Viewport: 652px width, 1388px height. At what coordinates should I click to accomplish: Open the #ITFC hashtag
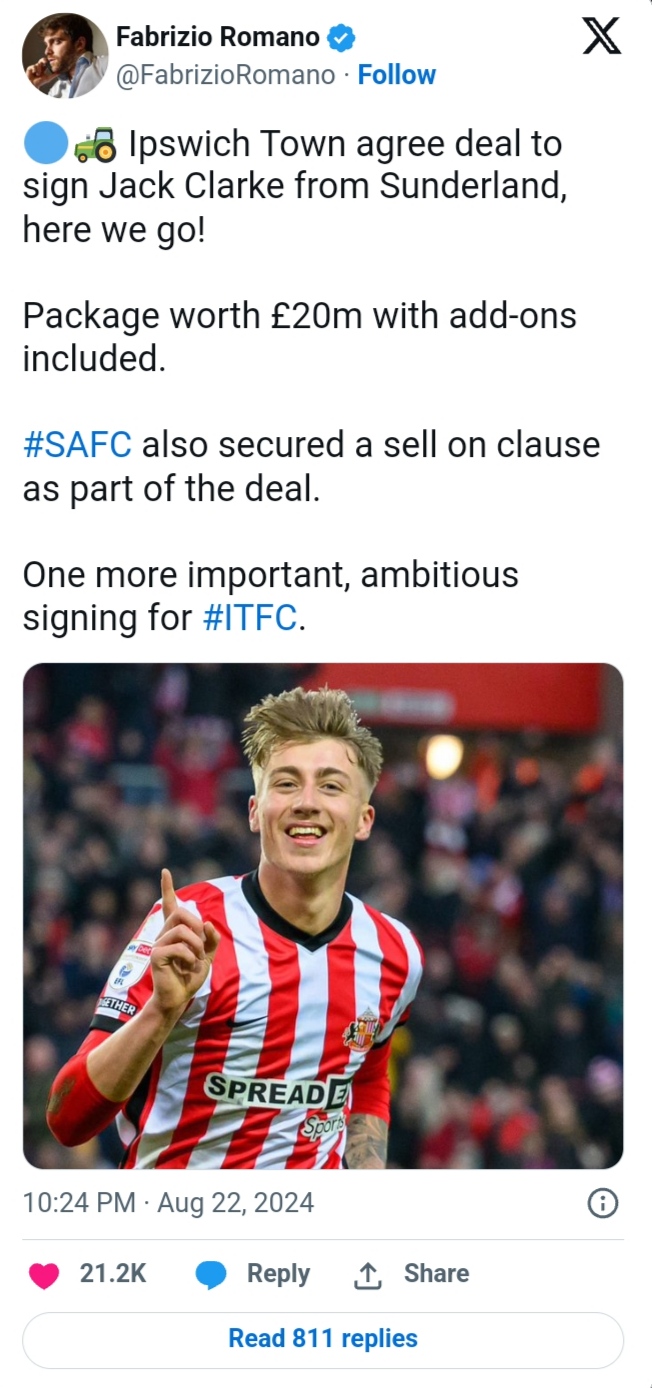pyautogui.click(x=250, y=618)
